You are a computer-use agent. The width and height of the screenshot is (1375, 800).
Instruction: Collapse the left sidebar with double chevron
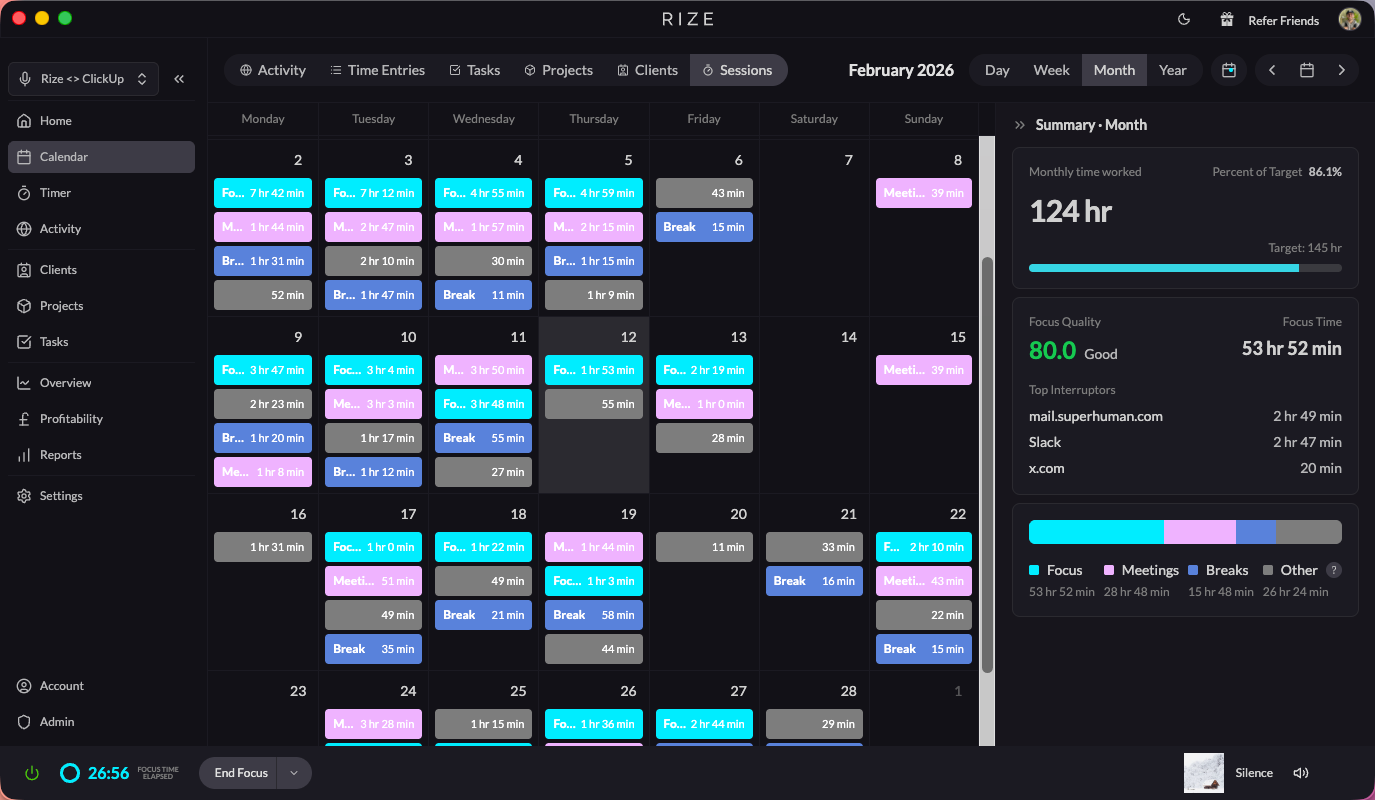click(179, 79)
